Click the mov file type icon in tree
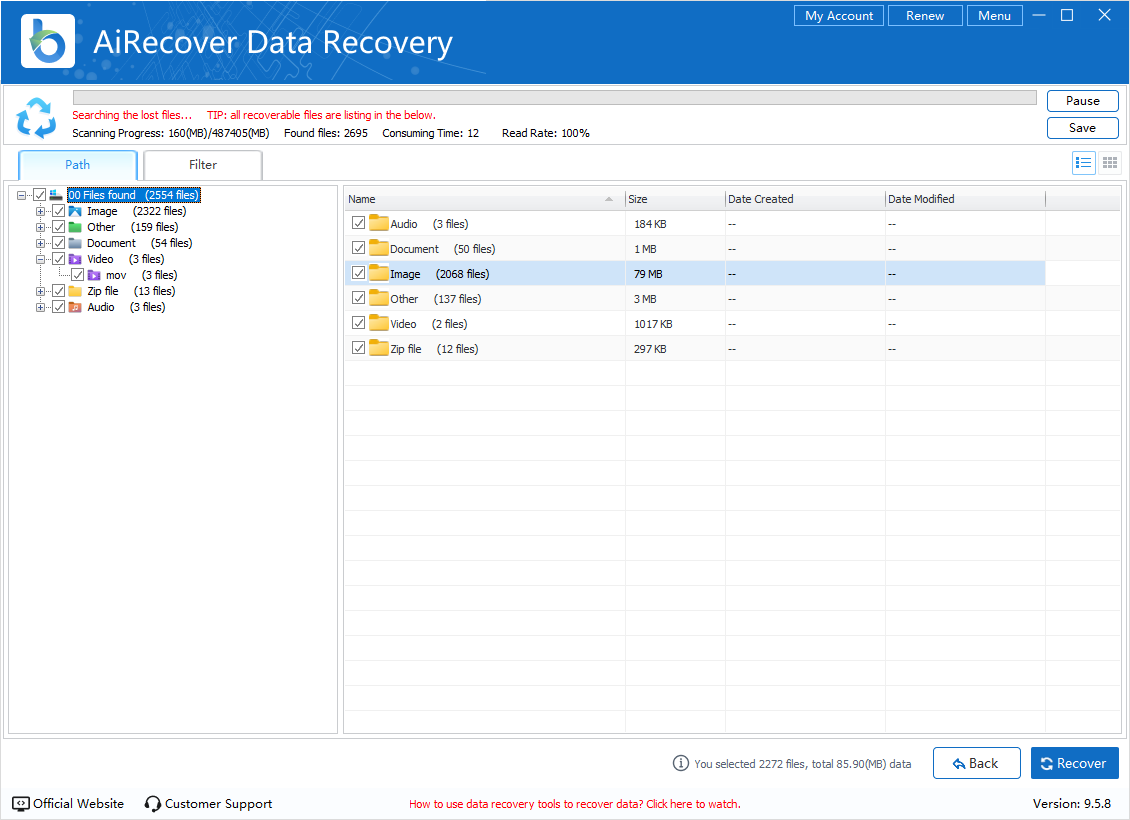 point(94,275)
